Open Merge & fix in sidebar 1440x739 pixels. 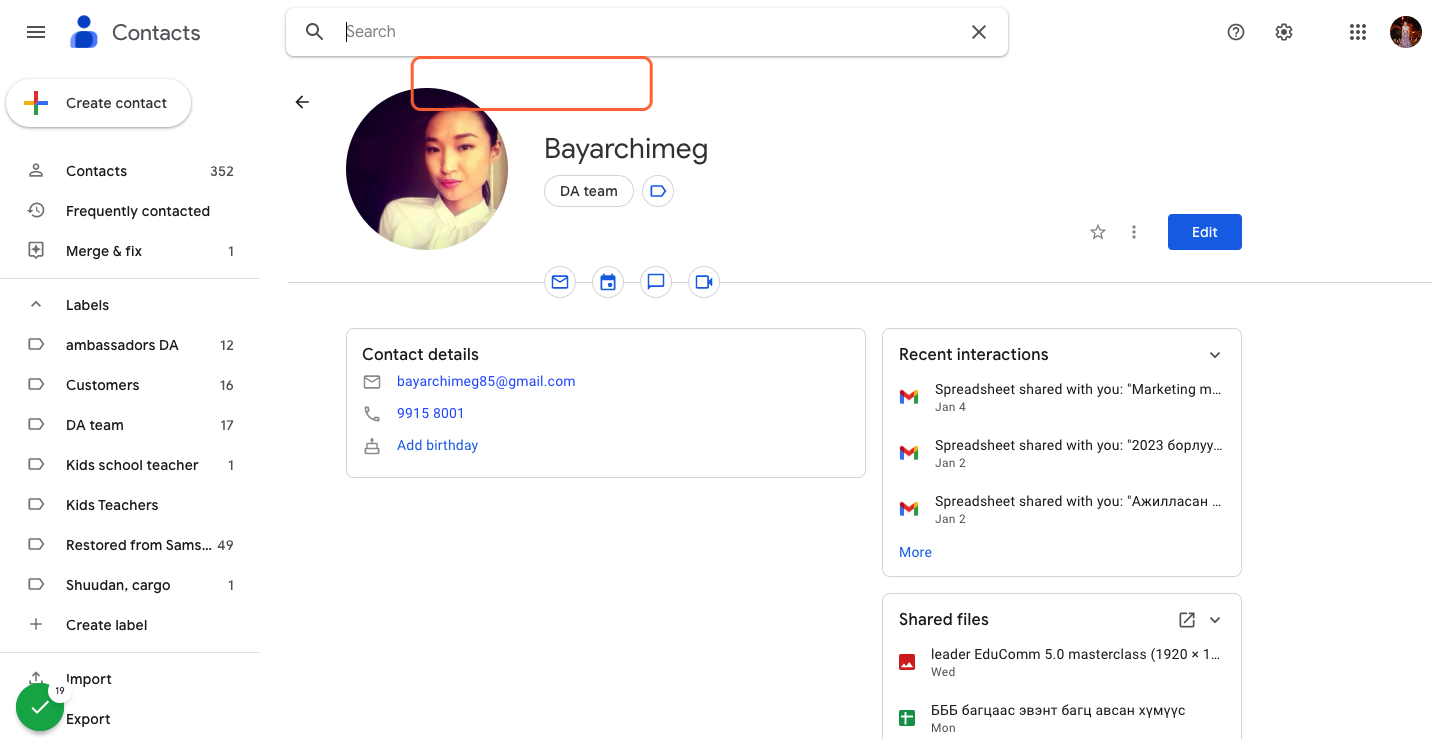[130, 251]
